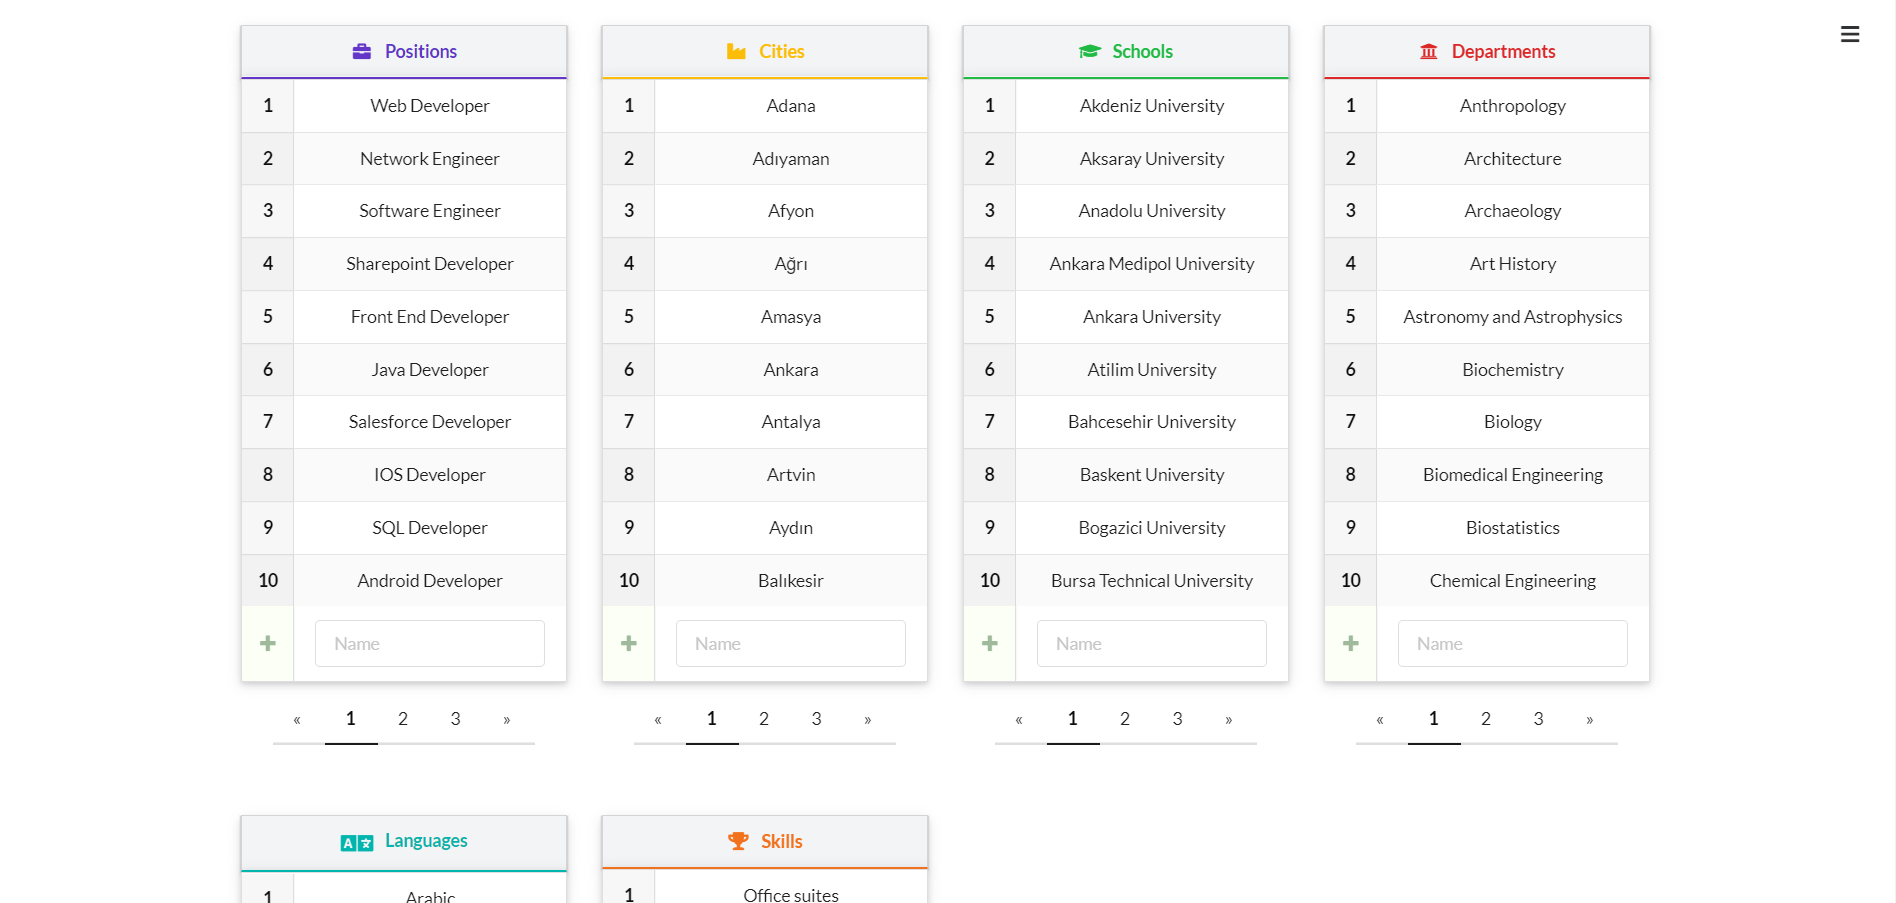Select the Salesforce Developer row
The height and width of the screenshot is (903, 1896).
click(404, 422)
